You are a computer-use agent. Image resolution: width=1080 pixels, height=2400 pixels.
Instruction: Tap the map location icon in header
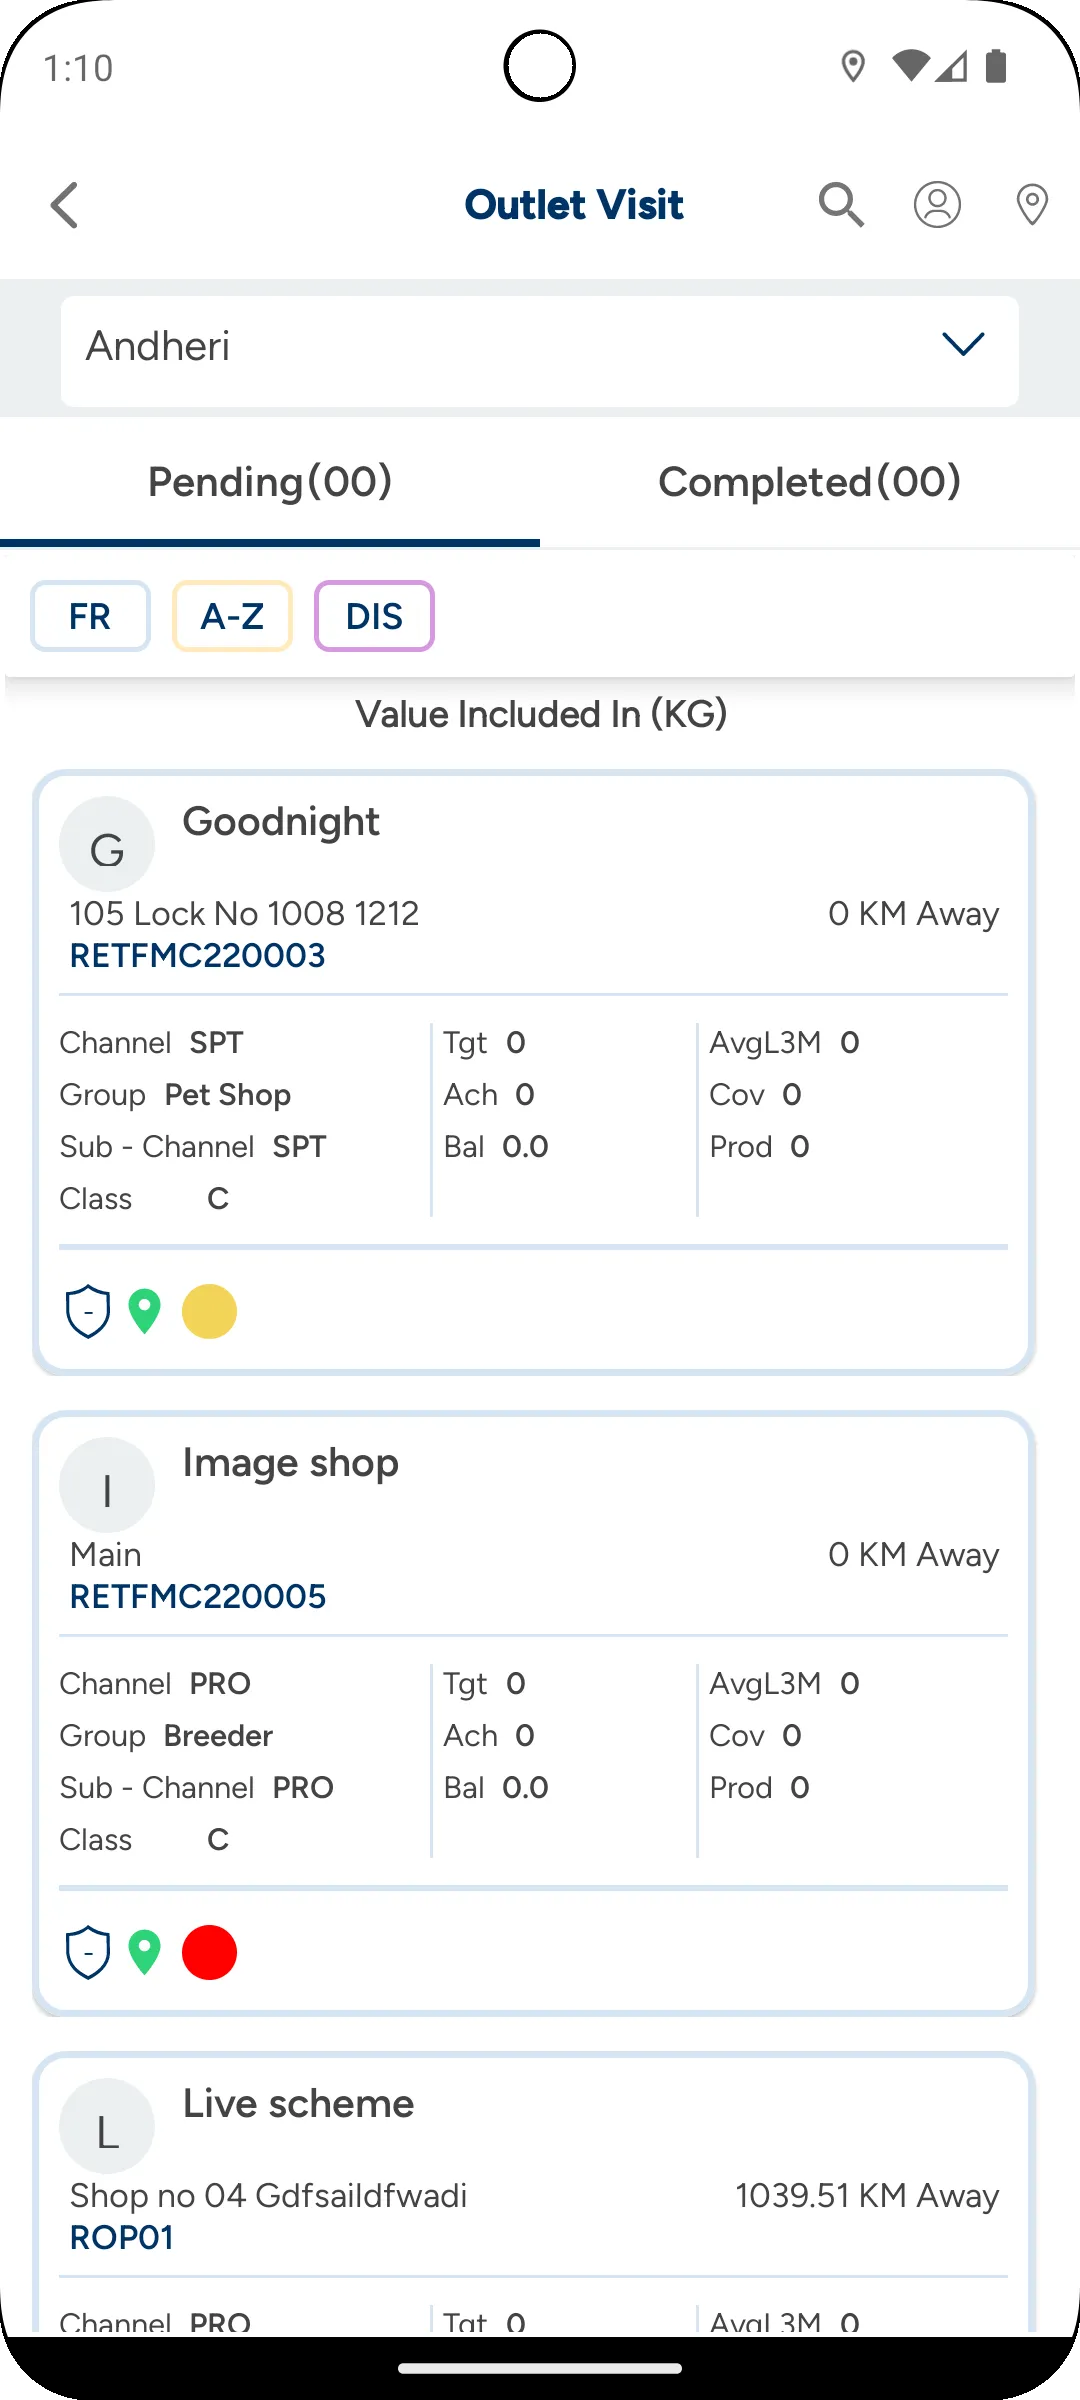(1032, 205)
